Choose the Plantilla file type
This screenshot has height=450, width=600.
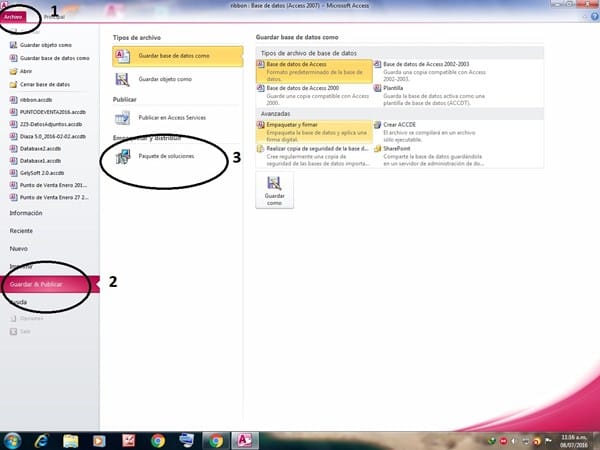(x=431, y=95)
